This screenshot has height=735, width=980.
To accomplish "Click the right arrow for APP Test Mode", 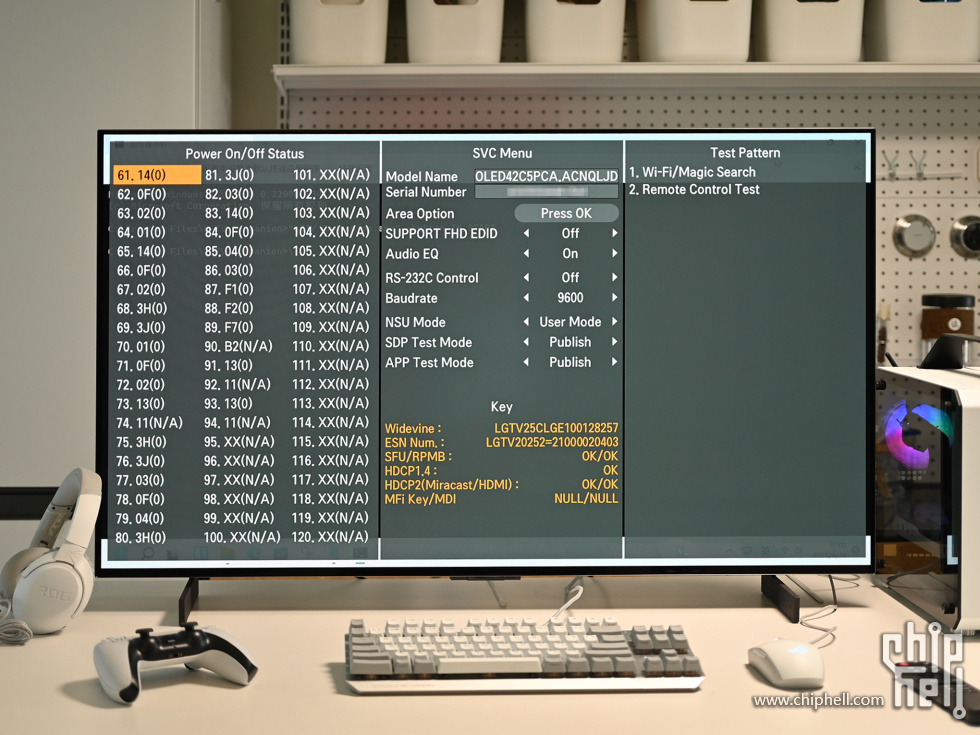I will 615,362.
